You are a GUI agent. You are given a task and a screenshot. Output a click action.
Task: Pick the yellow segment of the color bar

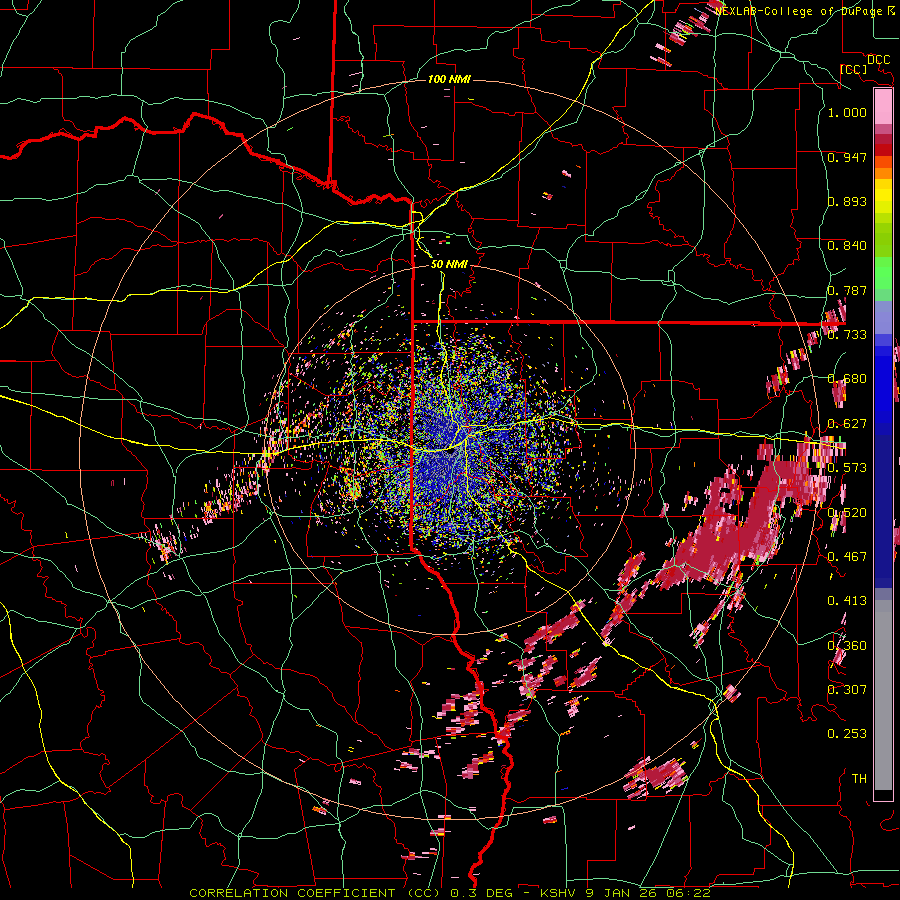coord(883,197)
